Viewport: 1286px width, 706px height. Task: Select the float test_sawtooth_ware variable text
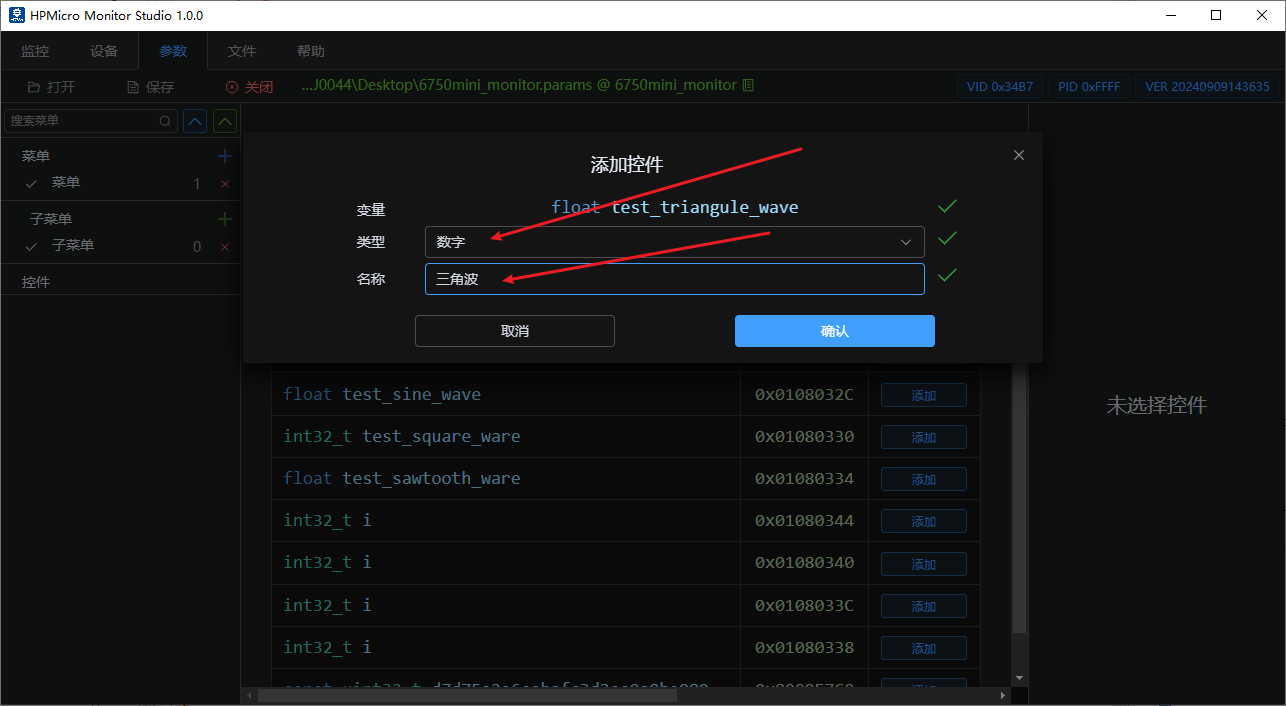point(402,478)
